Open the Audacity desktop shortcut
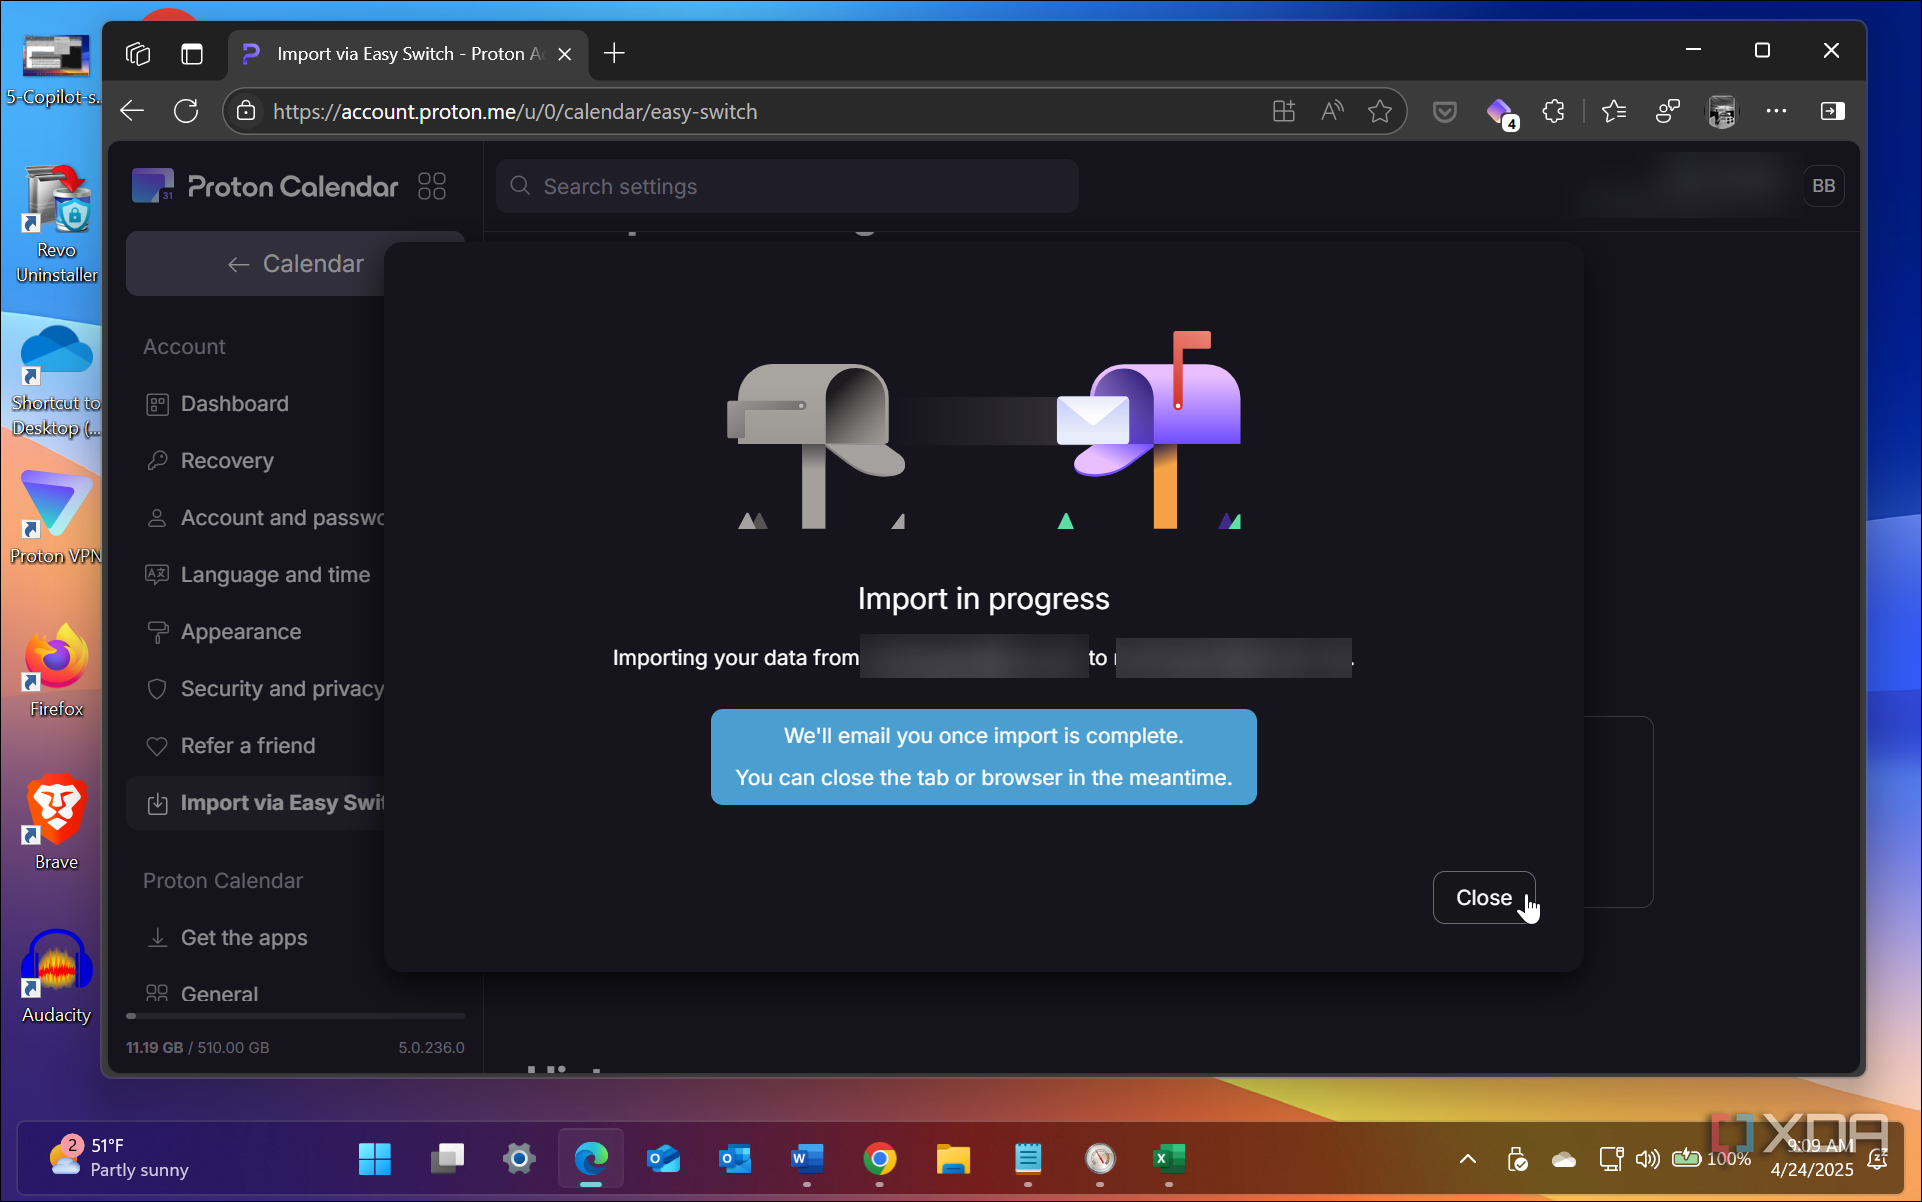 pyautogui.click(x=56, y=977)
